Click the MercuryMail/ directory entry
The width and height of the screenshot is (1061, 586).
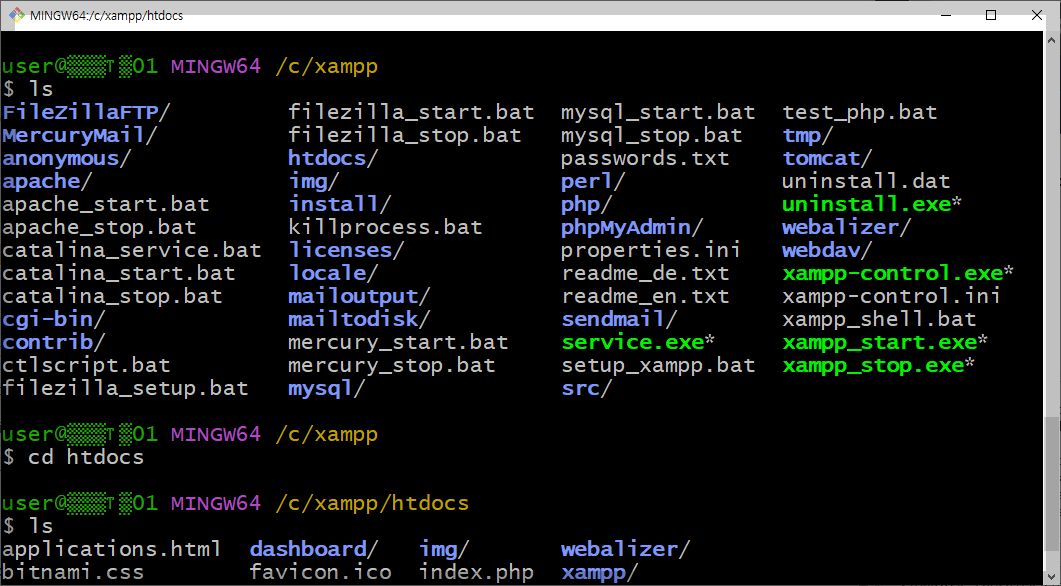79,135
